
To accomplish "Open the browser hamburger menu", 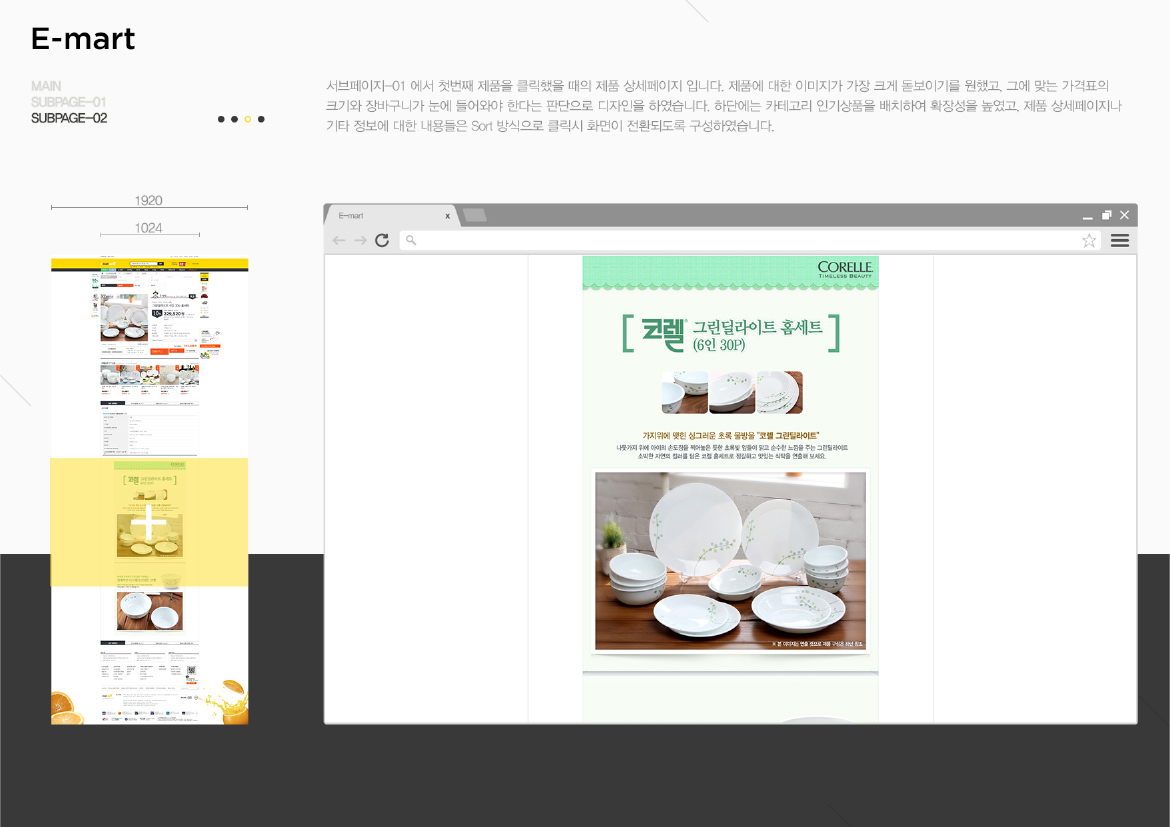I will click(x=1120, y=240).
